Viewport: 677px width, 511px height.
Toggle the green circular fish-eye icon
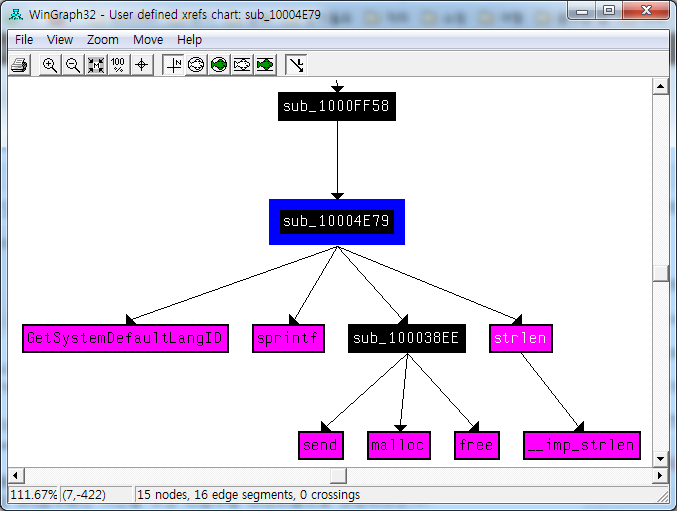point(219,65)
